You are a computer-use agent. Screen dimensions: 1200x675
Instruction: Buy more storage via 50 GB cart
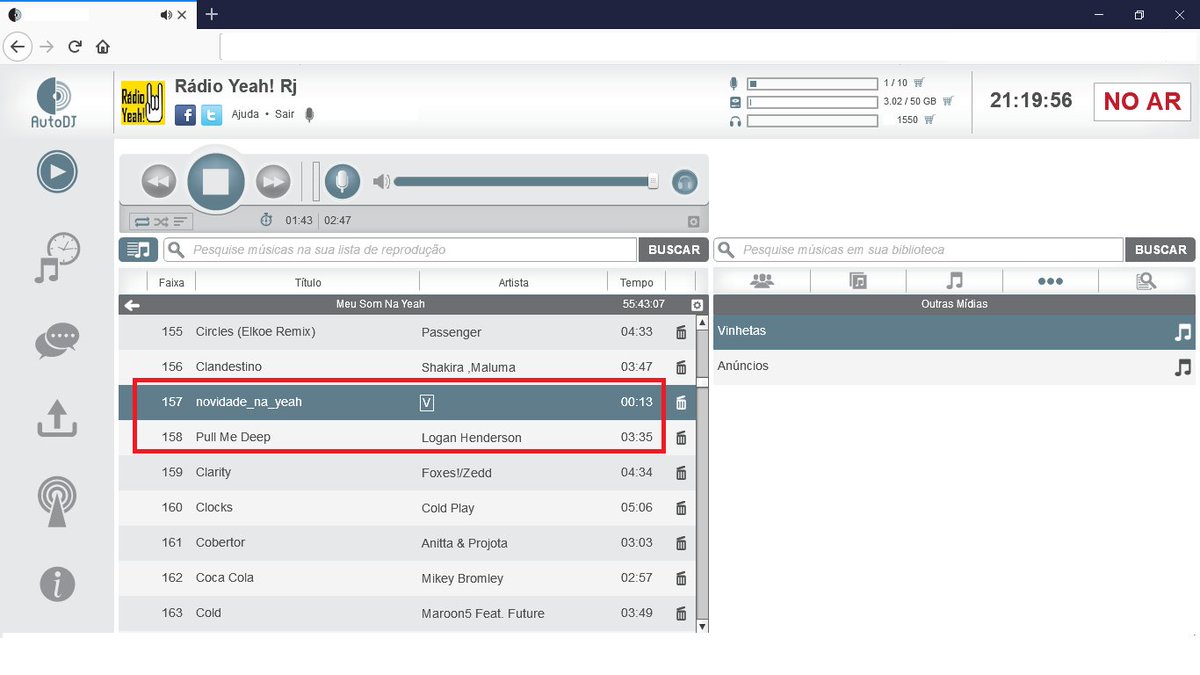tap(948, 101)
